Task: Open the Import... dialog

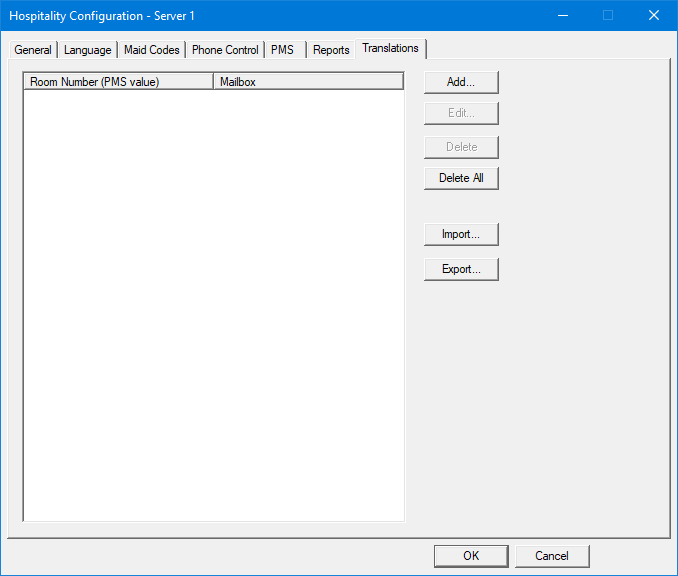Action: [461, 234]
